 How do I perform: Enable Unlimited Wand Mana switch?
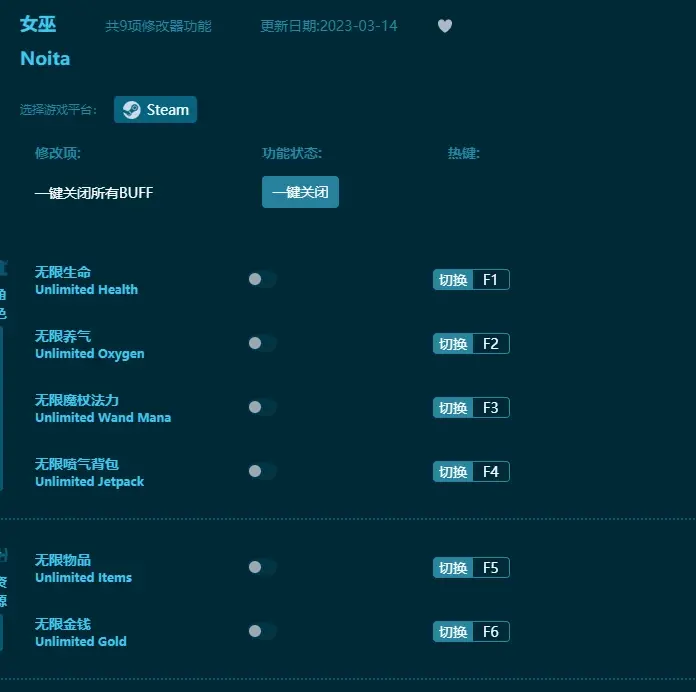pos(262,407)
